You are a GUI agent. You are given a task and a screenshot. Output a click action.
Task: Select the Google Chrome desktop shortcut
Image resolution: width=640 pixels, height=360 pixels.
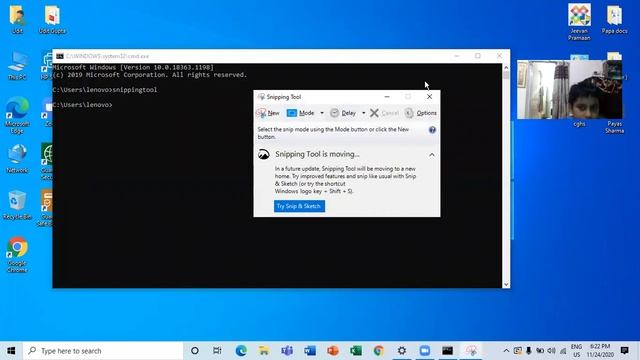point(17,254)
